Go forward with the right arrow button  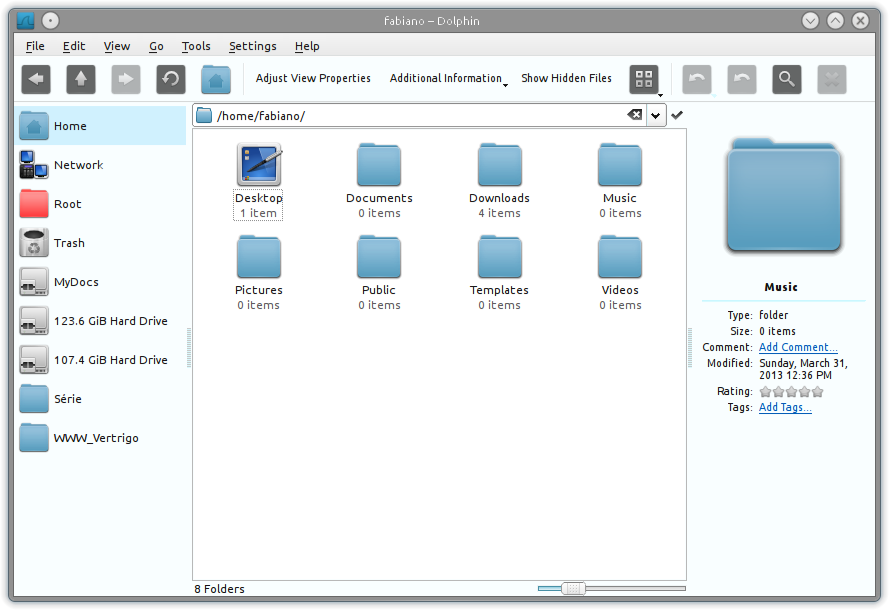tap(126, 79)
